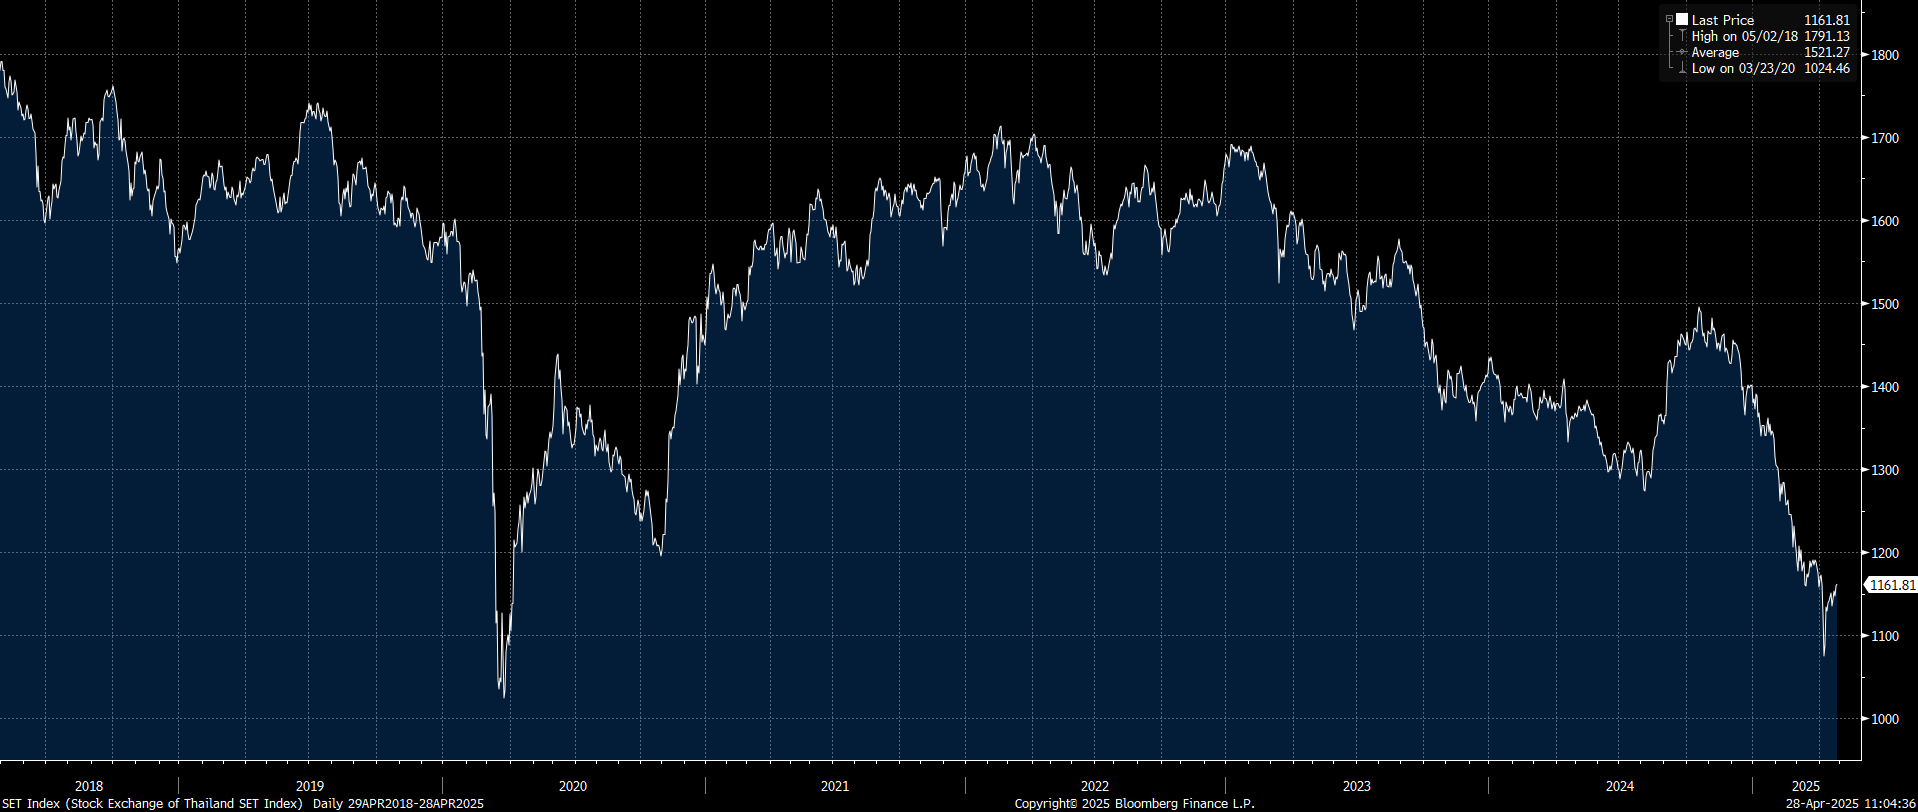Click the 2024 label on time axis
Viewport: 1918px width, 812px height.
coord(1620,786)
